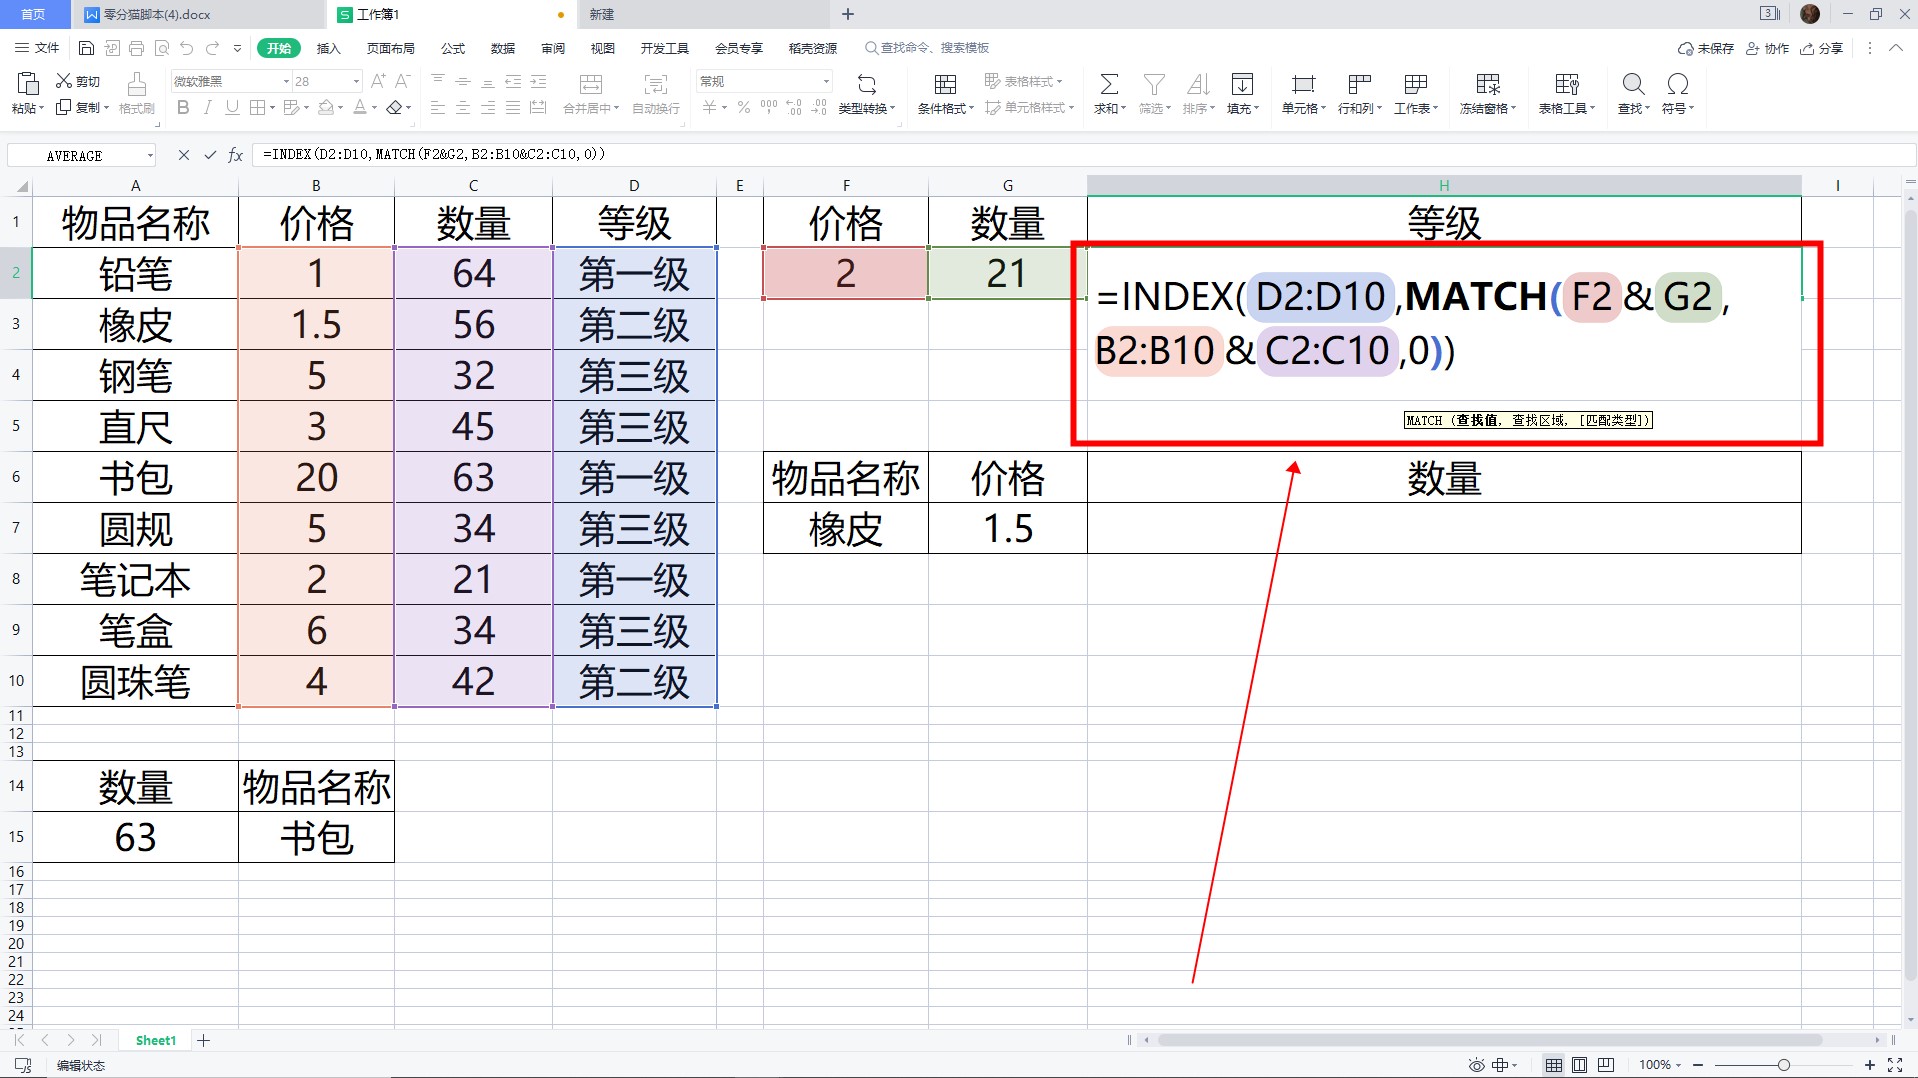This screenshot has width=1918, height=1078.
Task: Toggle Bold text formatting
Action: pos(183,108)
